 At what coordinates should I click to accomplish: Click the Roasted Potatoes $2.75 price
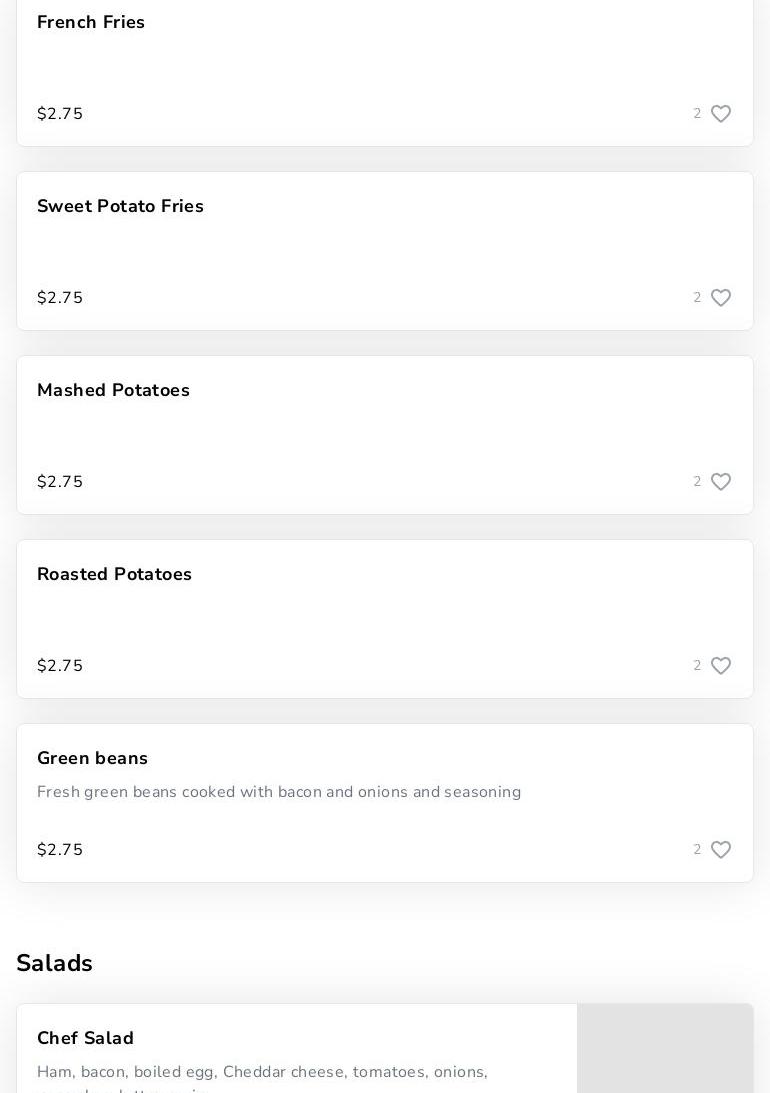point(60,666)
